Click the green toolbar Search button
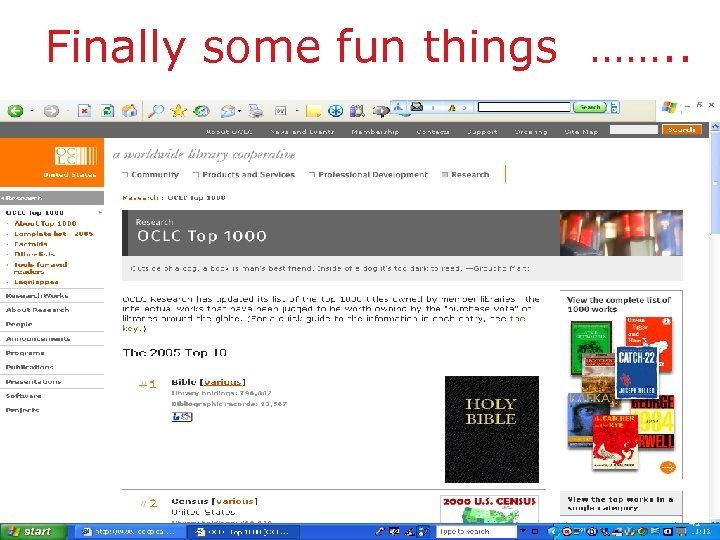The height and width of the screenshot is (540, 720). (590, 107)
